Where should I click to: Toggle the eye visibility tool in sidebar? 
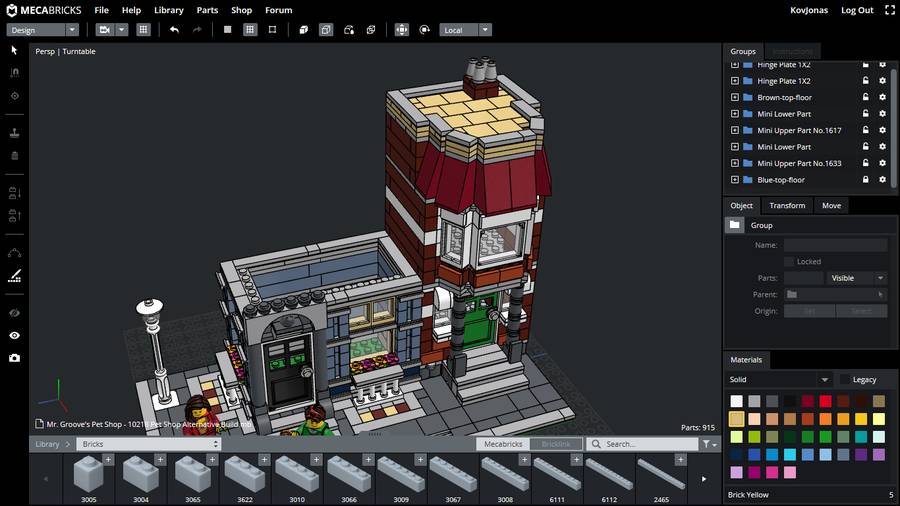pyautogui.click(x=14, y=335)
